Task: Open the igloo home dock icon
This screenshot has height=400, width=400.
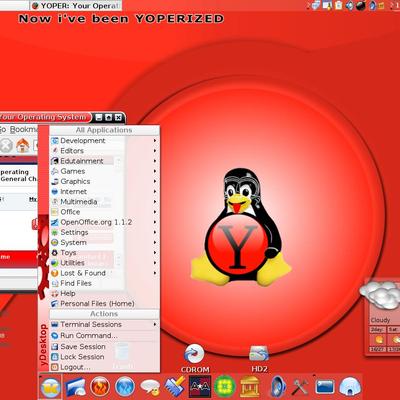Action: pos(350,387)
